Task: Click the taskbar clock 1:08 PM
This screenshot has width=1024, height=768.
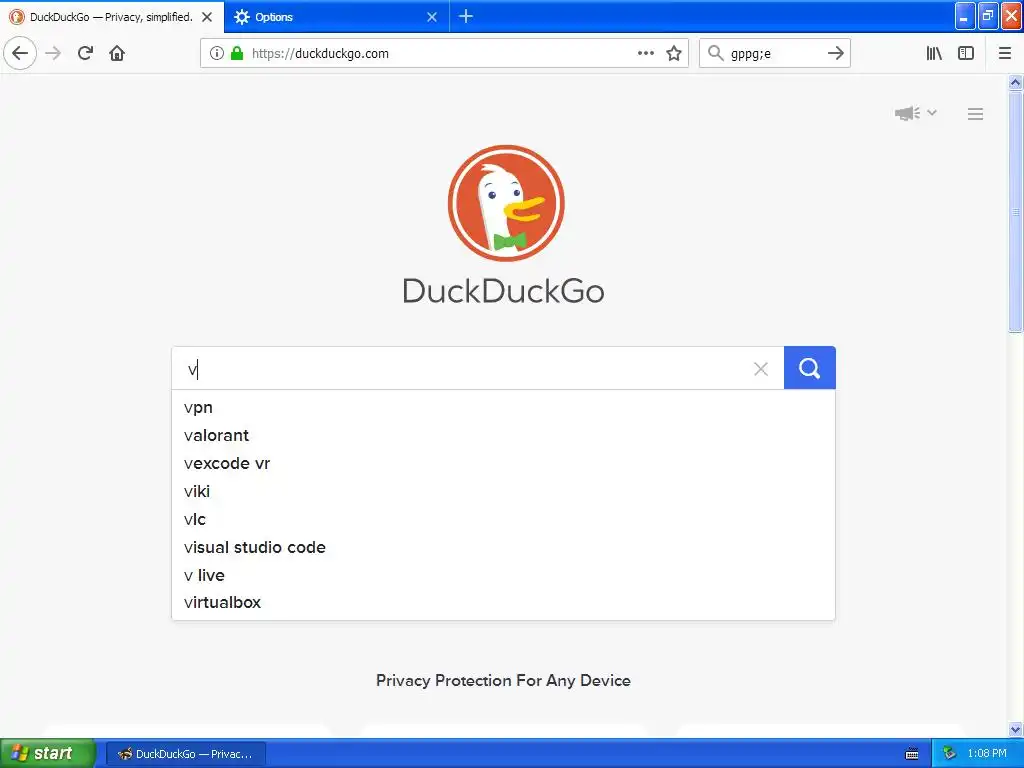Action: (987, 754)
